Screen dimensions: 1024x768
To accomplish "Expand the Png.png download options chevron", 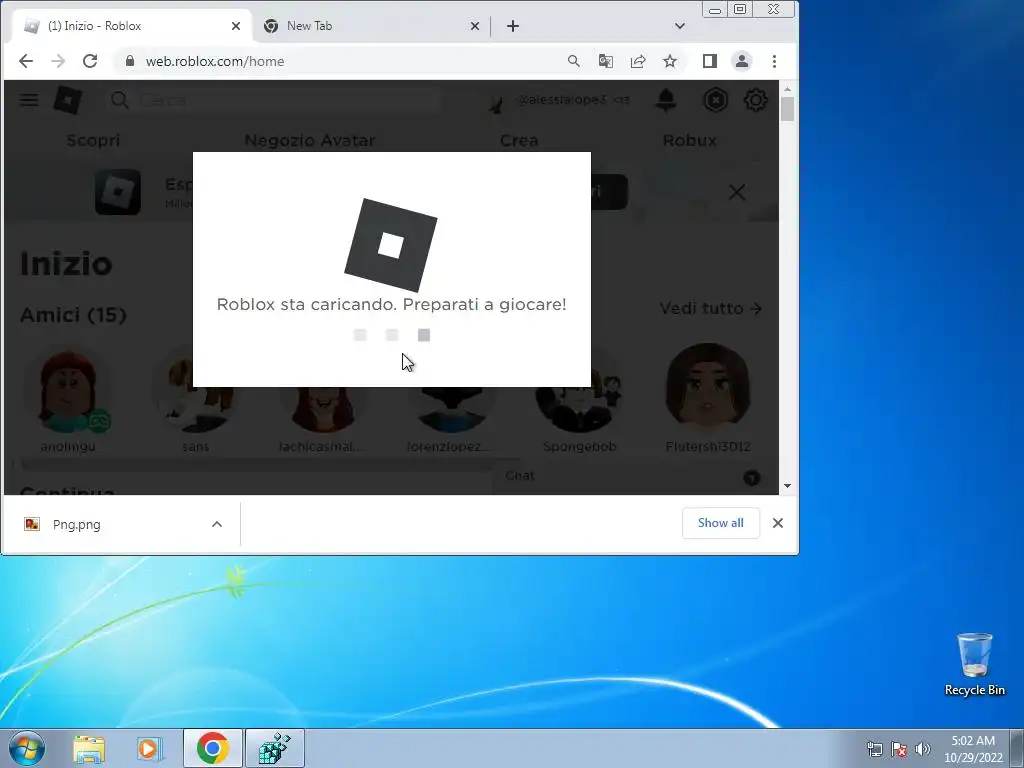I will [217, 524].
